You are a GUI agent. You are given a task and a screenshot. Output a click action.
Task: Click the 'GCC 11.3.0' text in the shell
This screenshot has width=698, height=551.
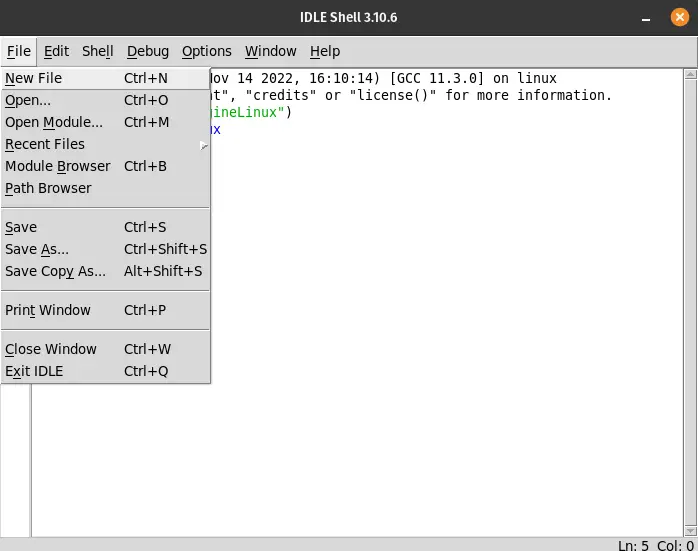[x=436, y=78]
